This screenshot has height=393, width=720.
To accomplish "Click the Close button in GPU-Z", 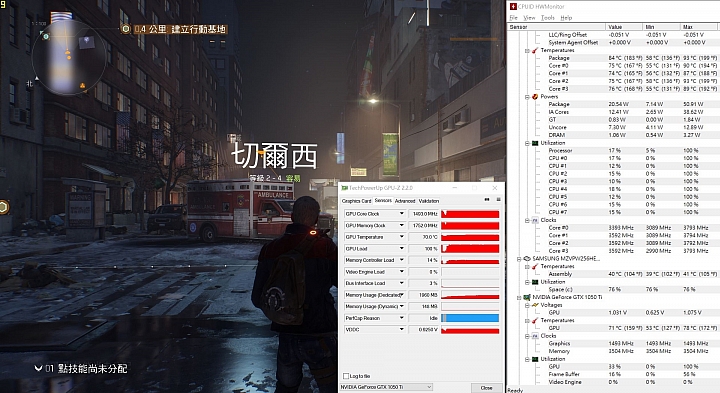I will [x=487, y=387].
